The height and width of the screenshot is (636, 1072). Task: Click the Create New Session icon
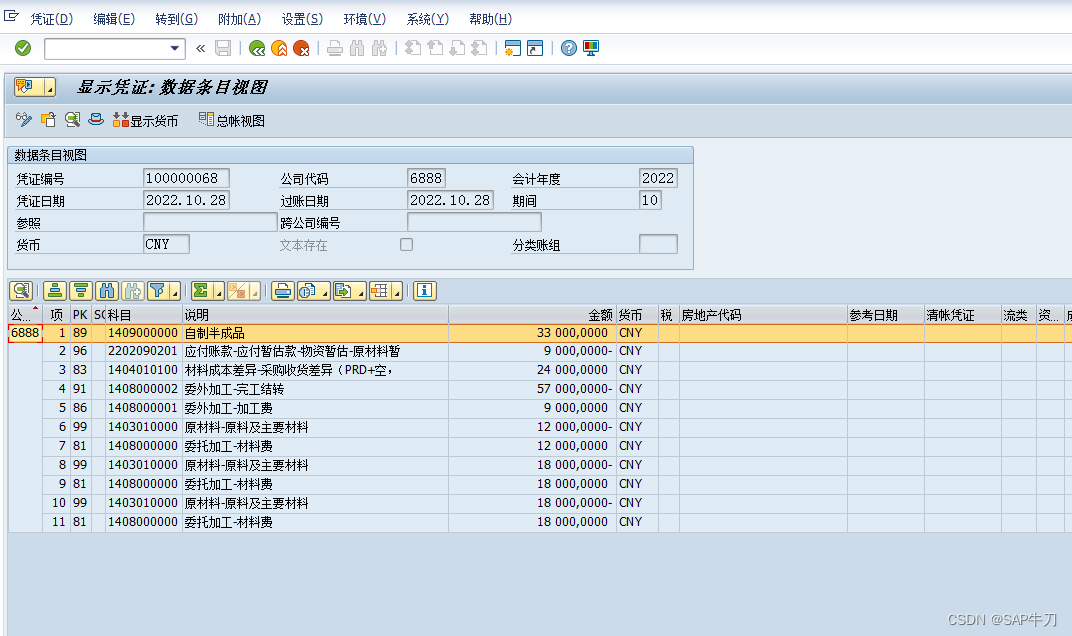[513, 48]
